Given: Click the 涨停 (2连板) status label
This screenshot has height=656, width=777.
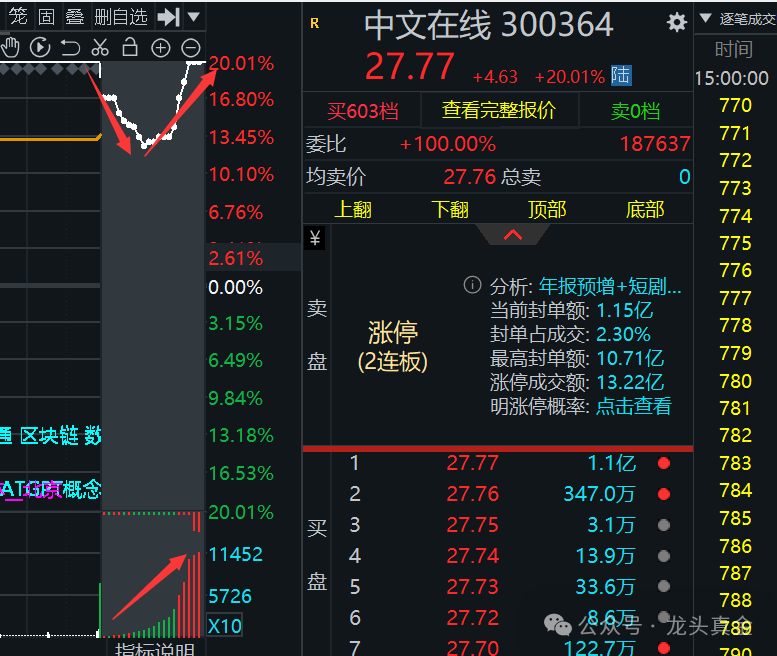Looking at the screenshot, I should coord(392,347).
